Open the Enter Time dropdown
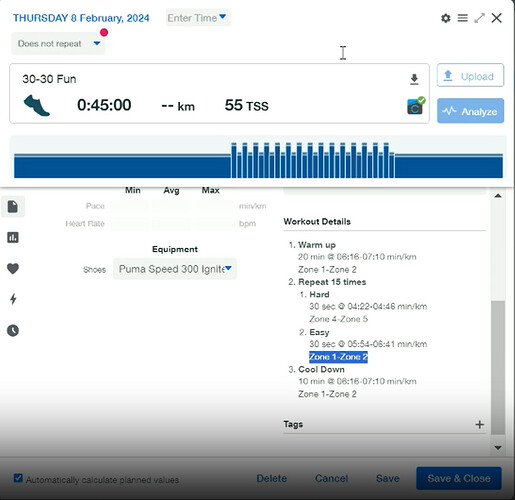Screen dimensions: 515x500 198,18
